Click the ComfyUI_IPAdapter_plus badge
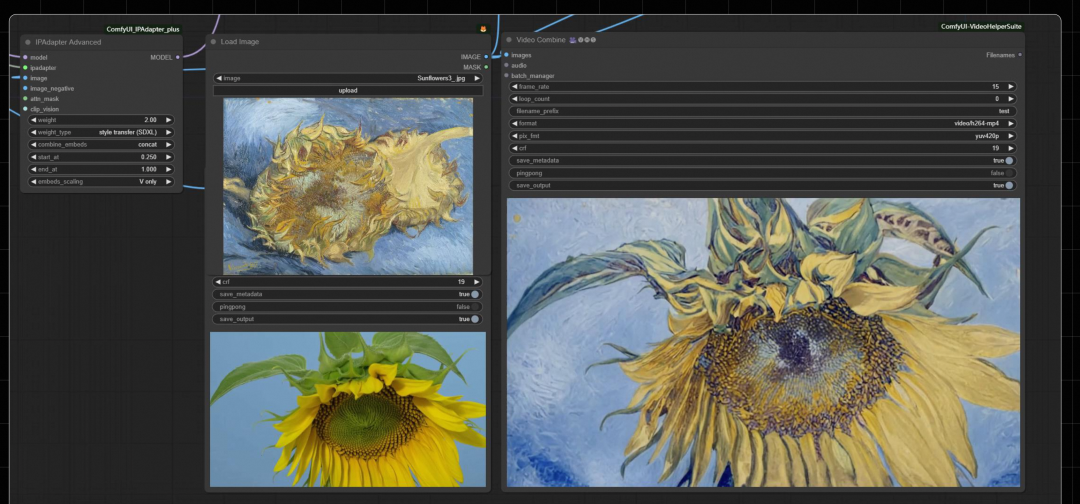Screen dimensions: 1080x504 coord(142,29)
